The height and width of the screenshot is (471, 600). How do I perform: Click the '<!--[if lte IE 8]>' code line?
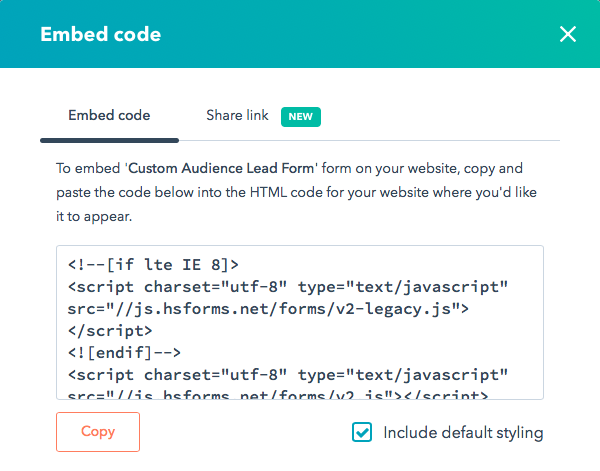(x=153, y=265)
